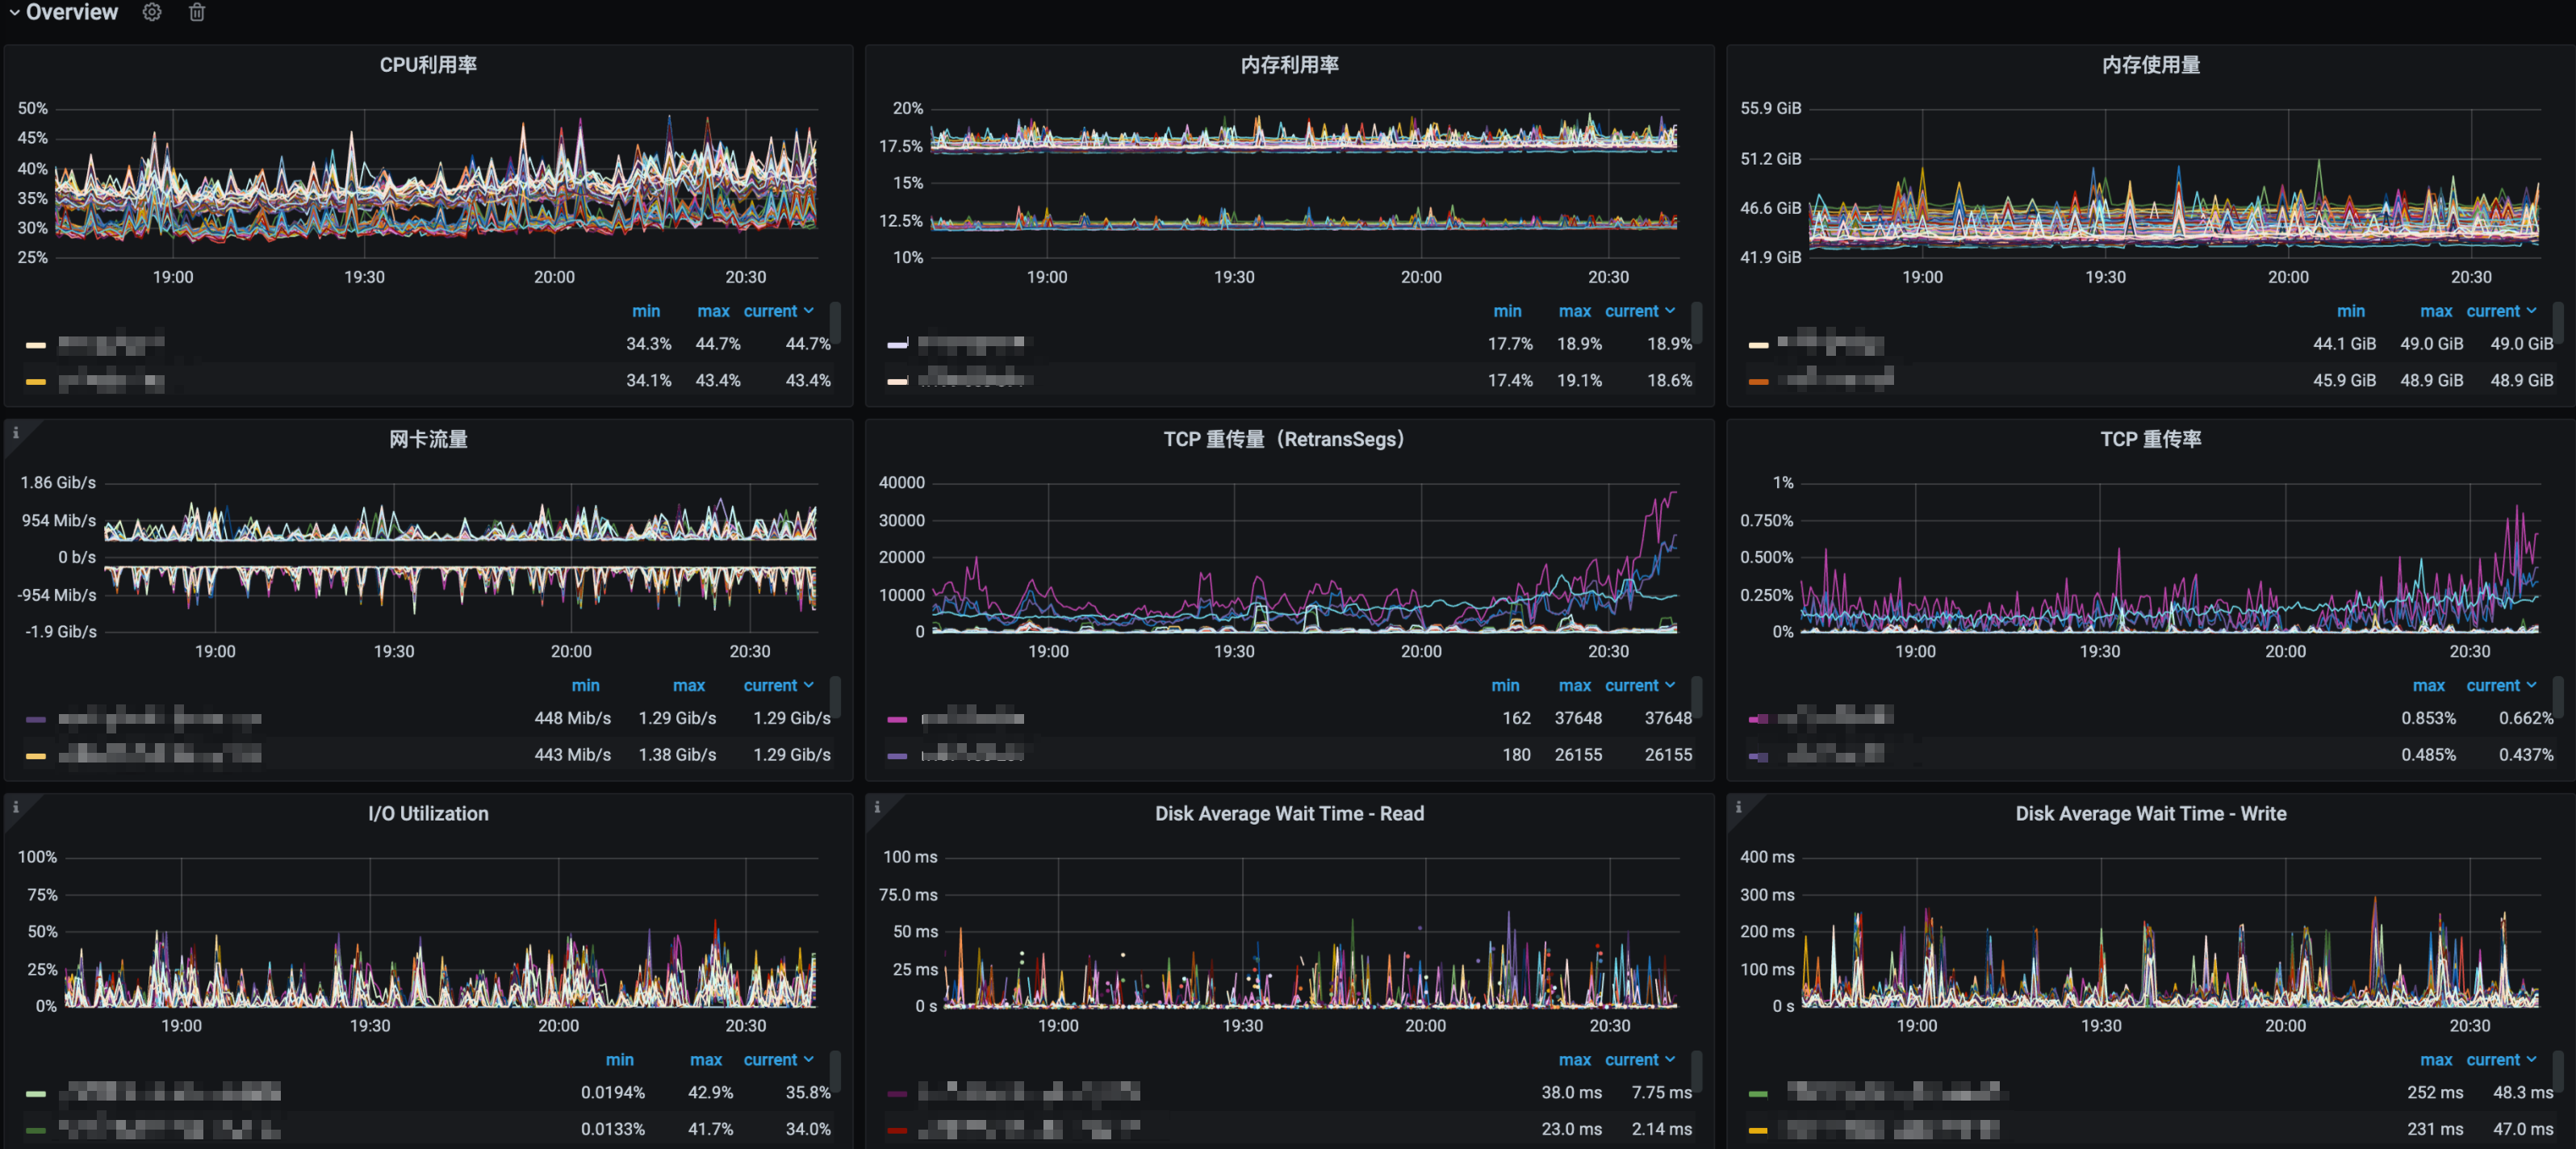Sort 网卡流量 legend by min column
2576x1149 pixels.
585,685
